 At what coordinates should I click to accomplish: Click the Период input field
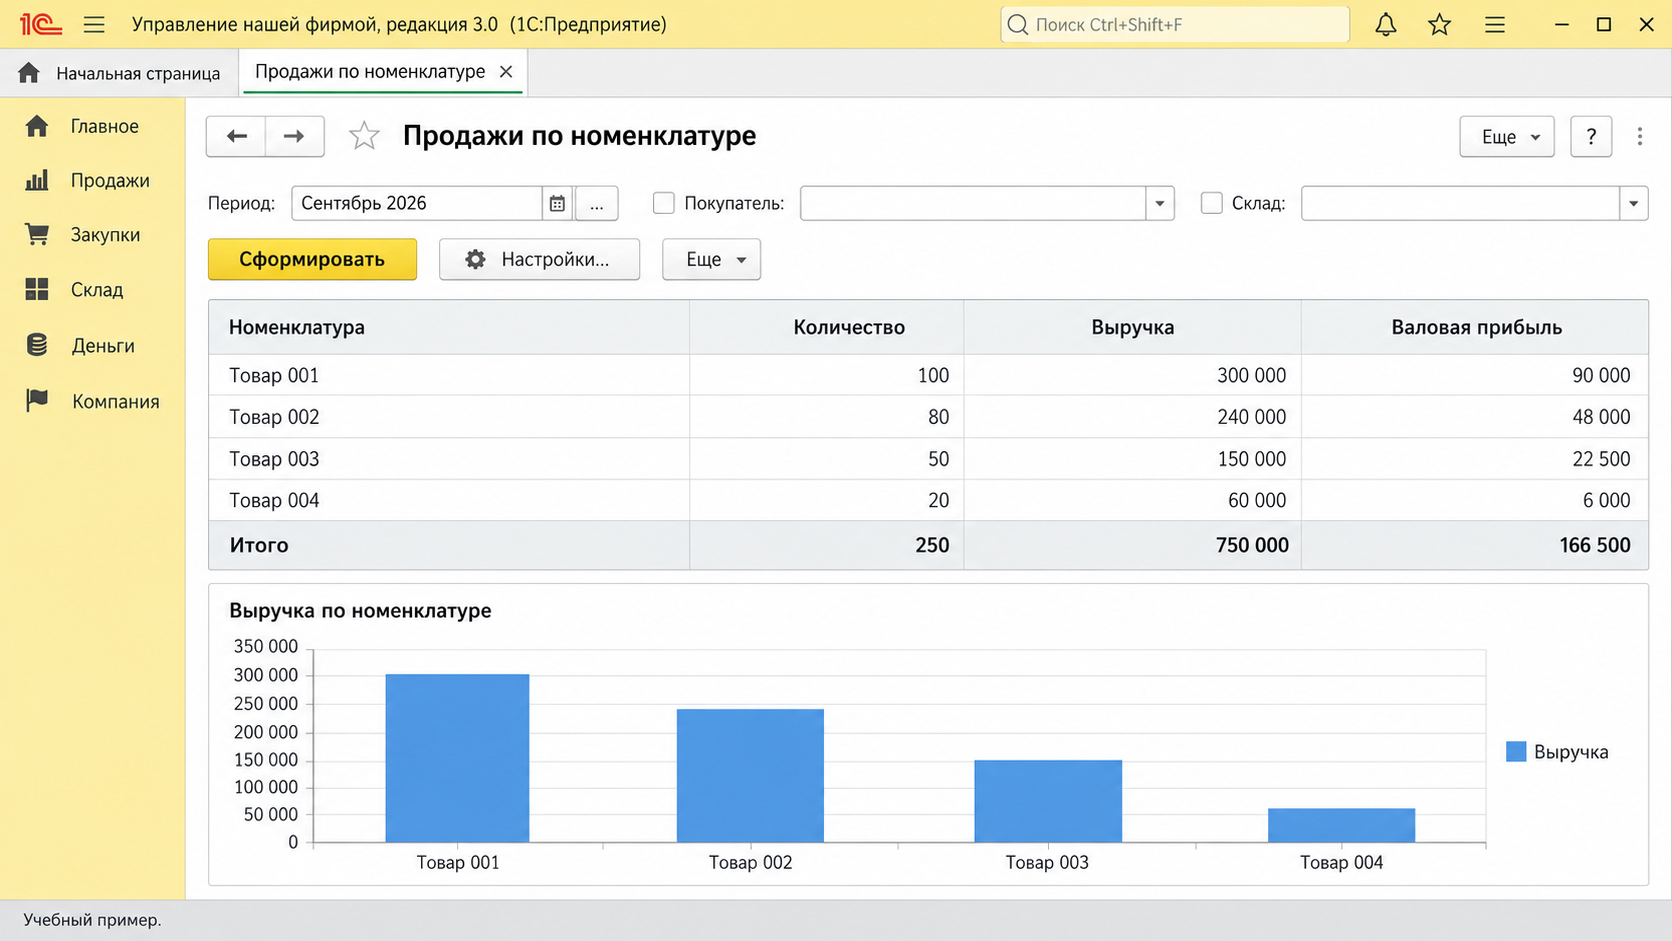[418, 203]
